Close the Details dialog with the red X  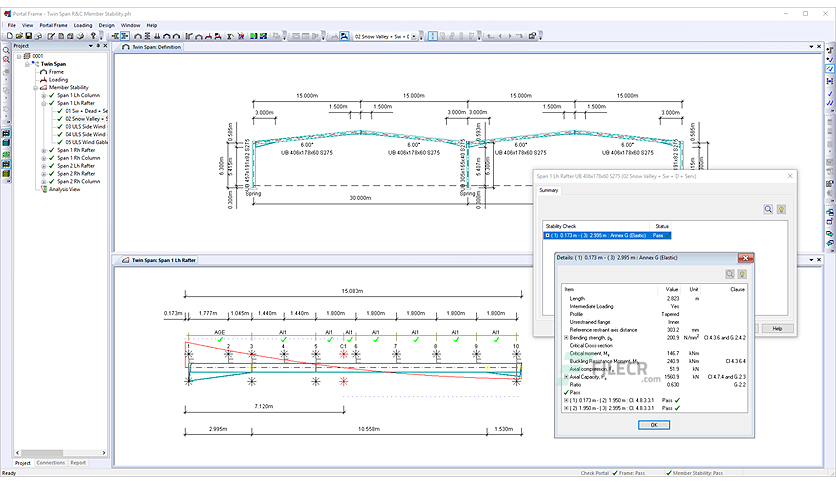[745, 258]
